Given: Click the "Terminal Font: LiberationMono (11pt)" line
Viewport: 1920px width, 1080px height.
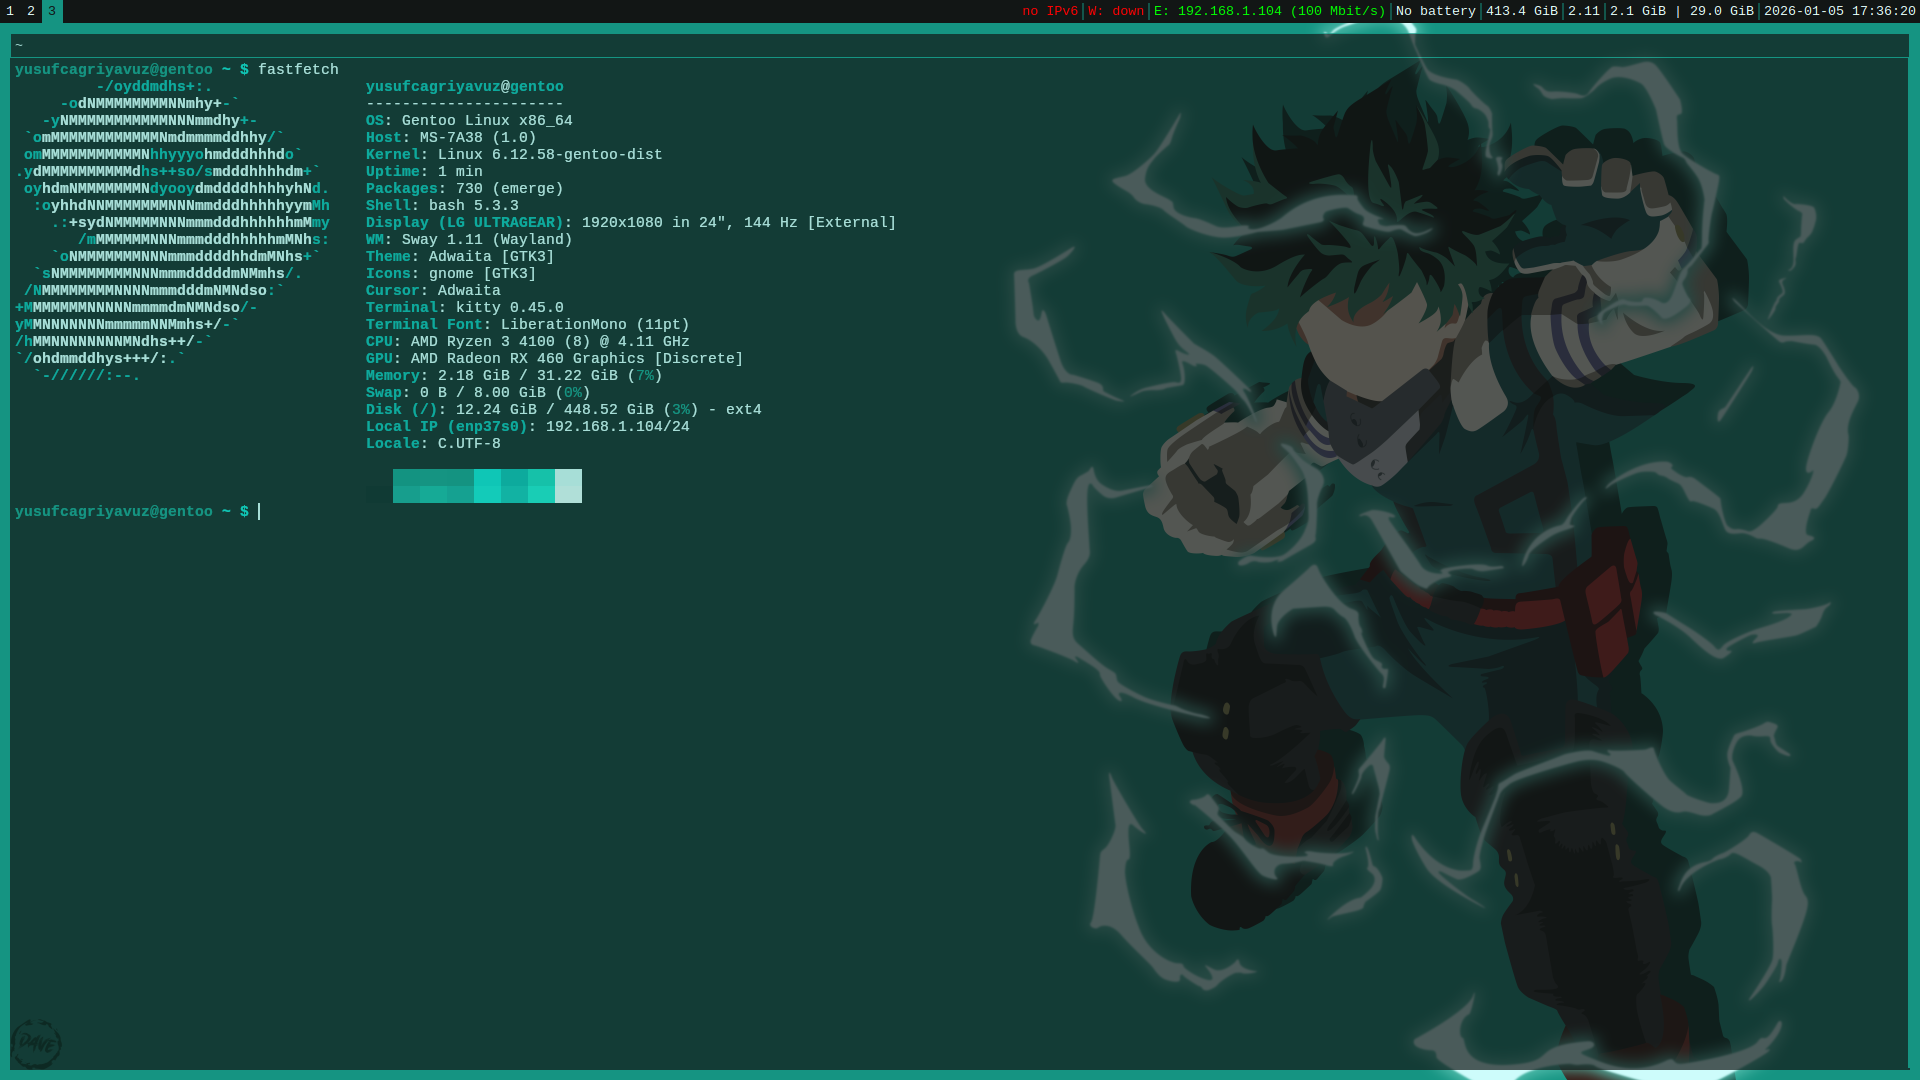Looking at the screenshot, I should pos(528,325).
